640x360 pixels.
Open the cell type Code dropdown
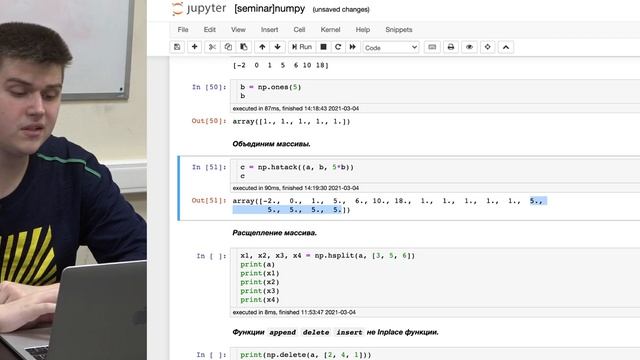pos(391,47)
